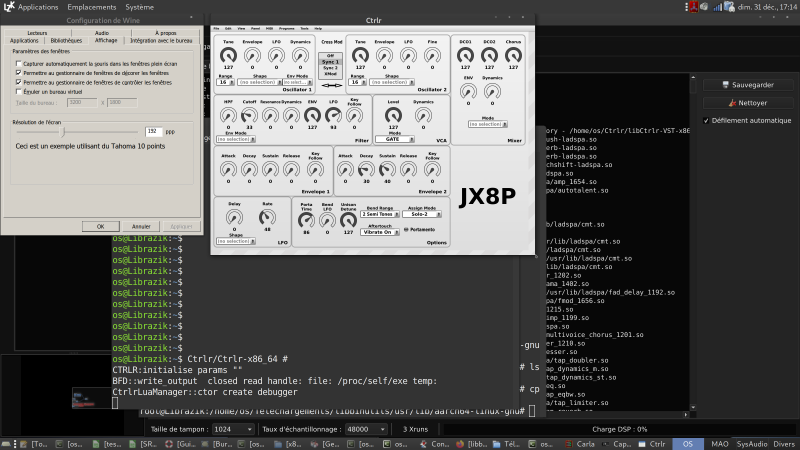The width and height of the screenshot is (800, 450).
Task: Click the Filter LFO knob
Action: (x=333, y=115)
